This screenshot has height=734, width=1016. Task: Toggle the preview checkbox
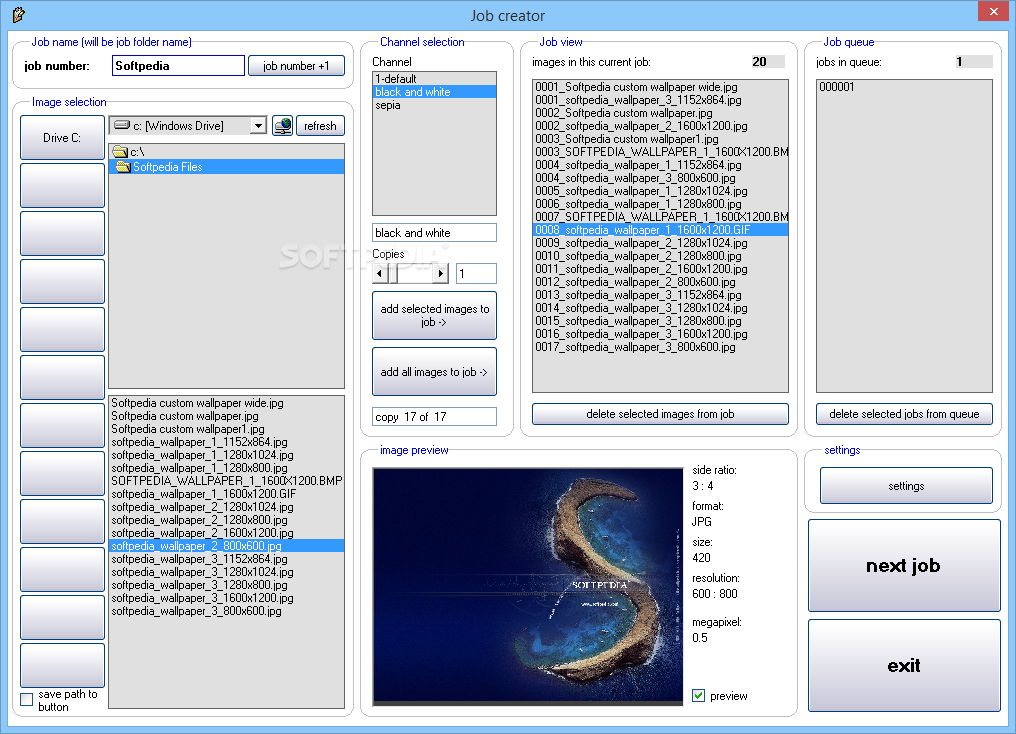[698, 696]
